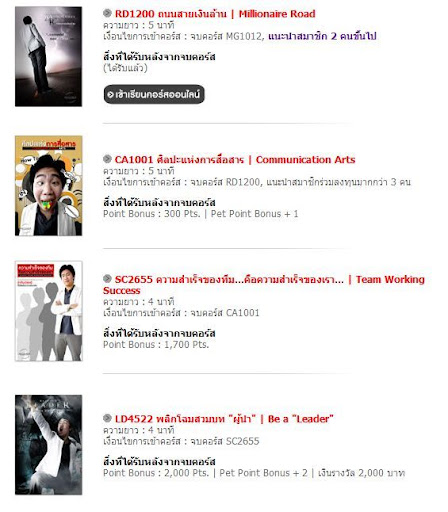Select the Team Working Success cover thumbnail
This screenshot has width=448, height=512.
point(48,311)
